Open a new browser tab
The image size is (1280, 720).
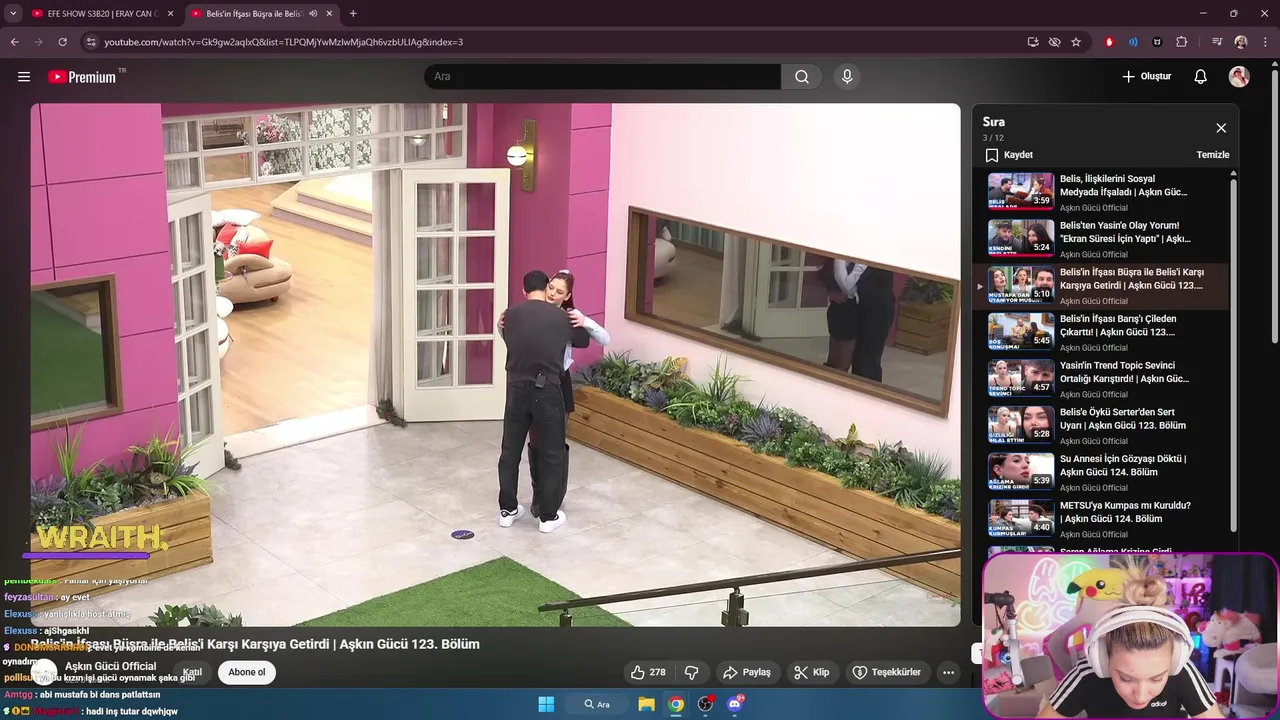click(353, 14)
